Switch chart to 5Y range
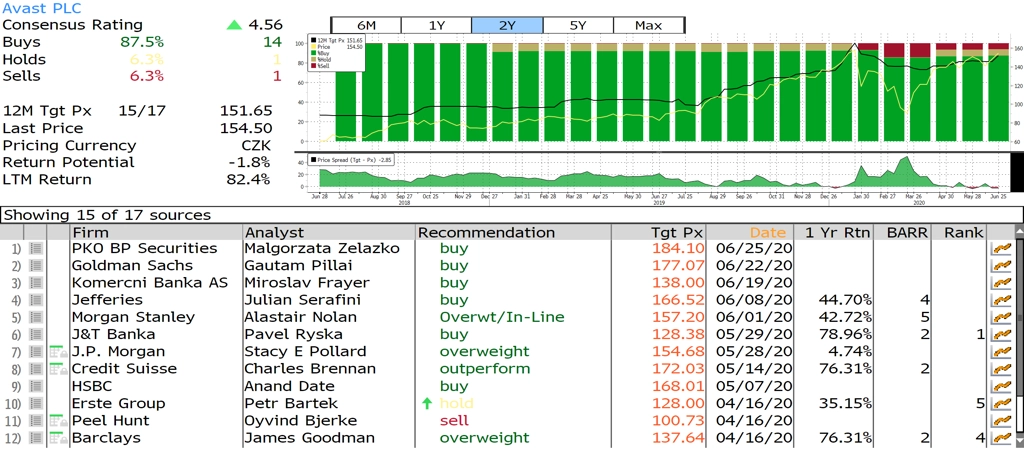1024x451 pixels. click(578, 25)
